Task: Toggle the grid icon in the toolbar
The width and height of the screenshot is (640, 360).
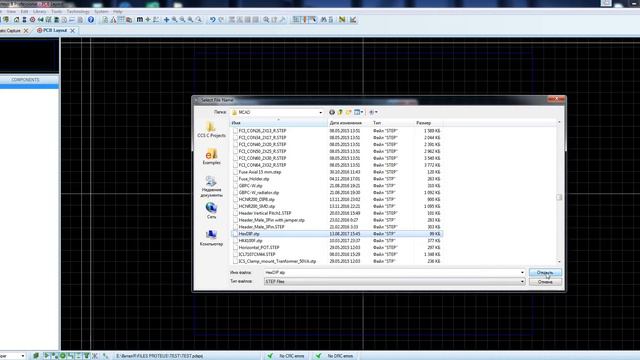Action: point(121,20)
